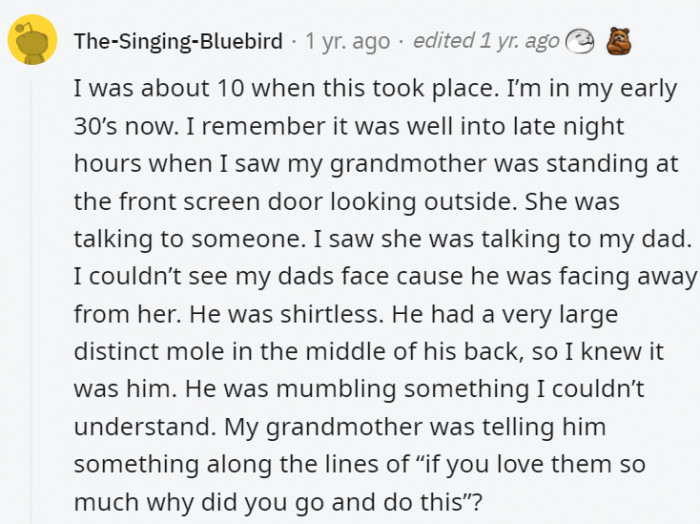The image size is (700, 524).
Task: Click the brown bear award icon
Action: point(618,41)
